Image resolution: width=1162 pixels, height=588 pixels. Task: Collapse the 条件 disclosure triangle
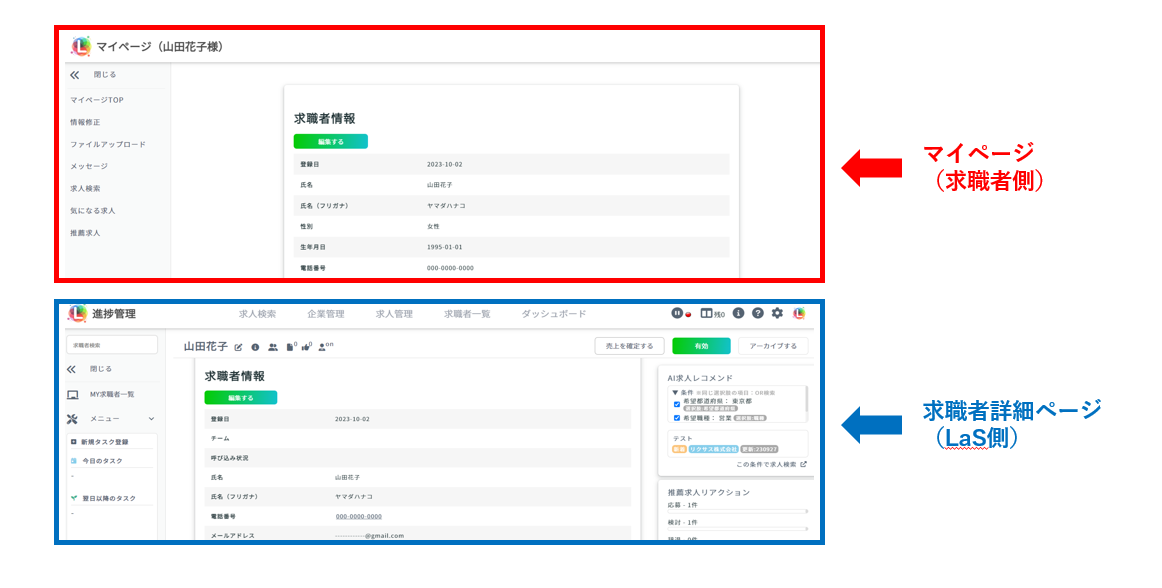tap(675, 392)
